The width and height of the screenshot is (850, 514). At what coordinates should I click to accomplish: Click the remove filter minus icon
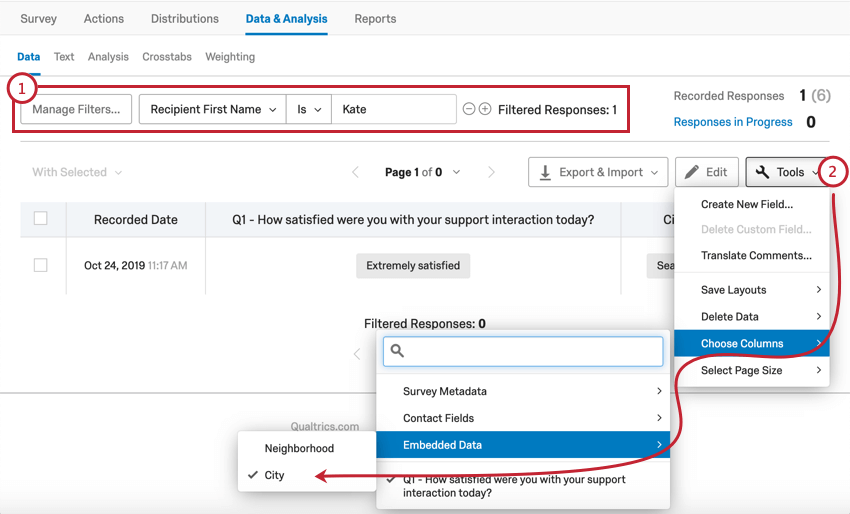469,109
